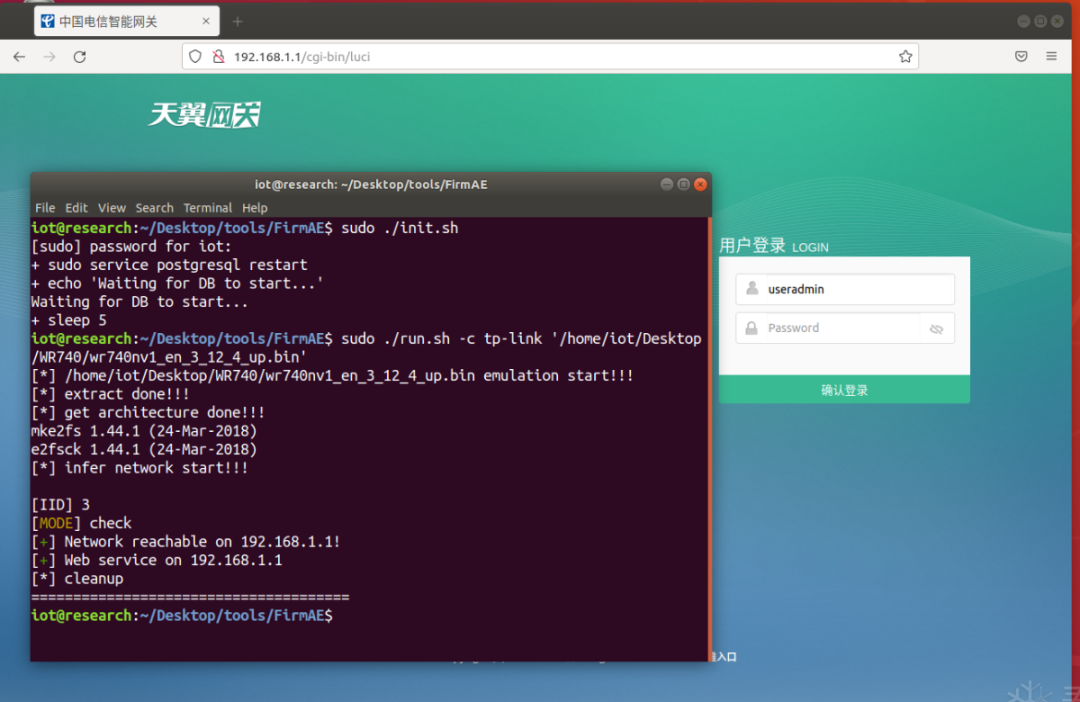Click the 'infer network start!!!' line
This screenshot has width=1080, height=702.
click(x=140, y=468)
